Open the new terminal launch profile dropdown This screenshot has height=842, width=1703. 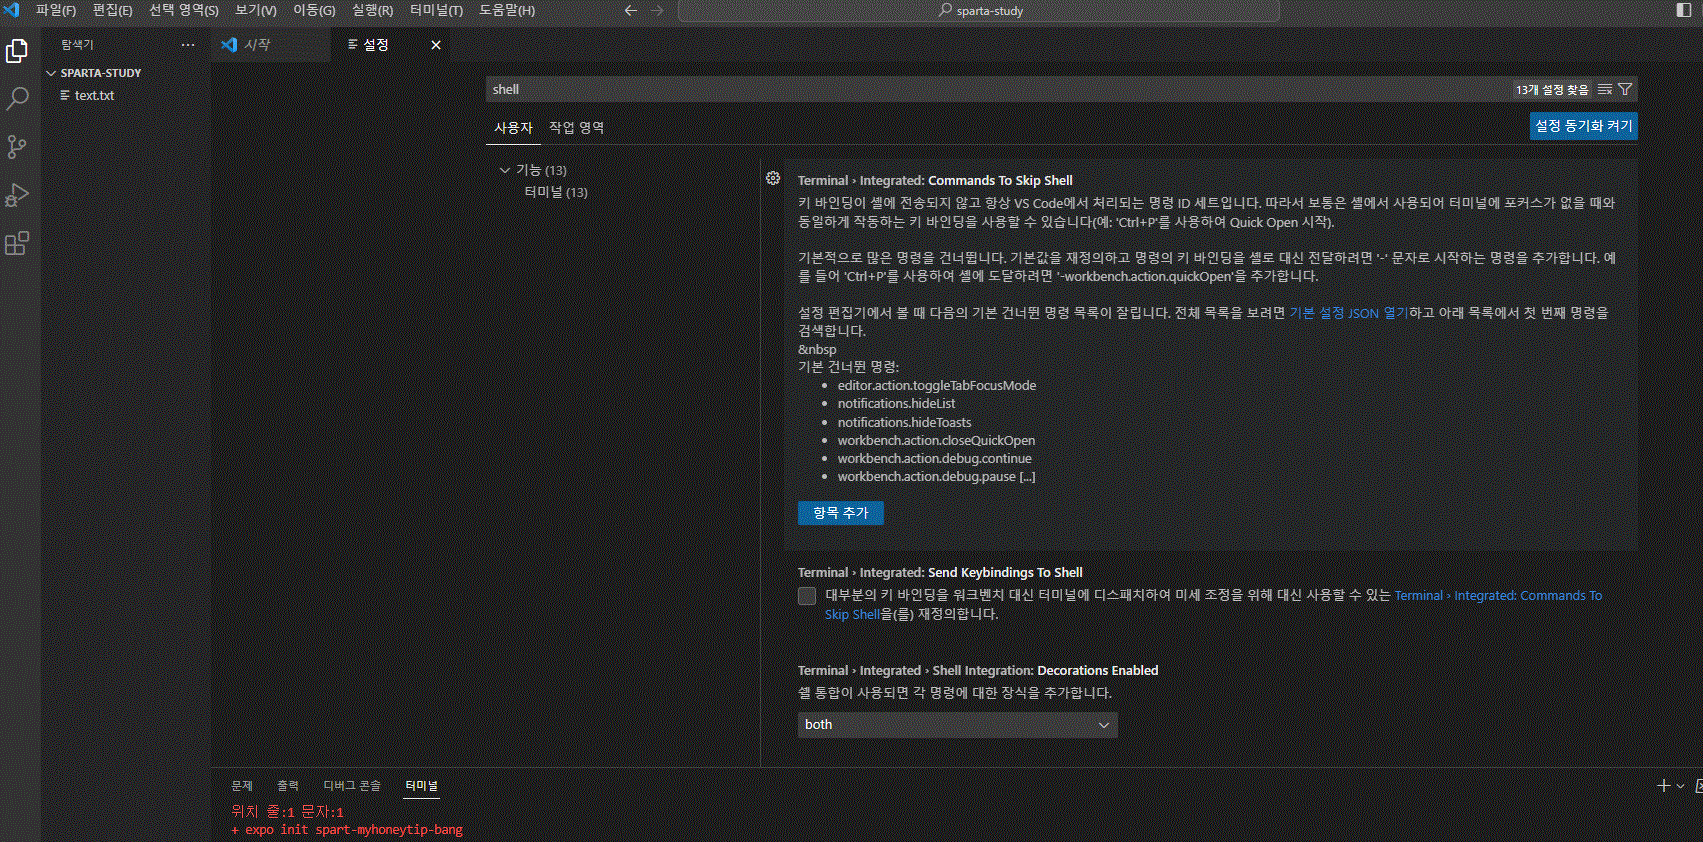(x=1680, y=786)
